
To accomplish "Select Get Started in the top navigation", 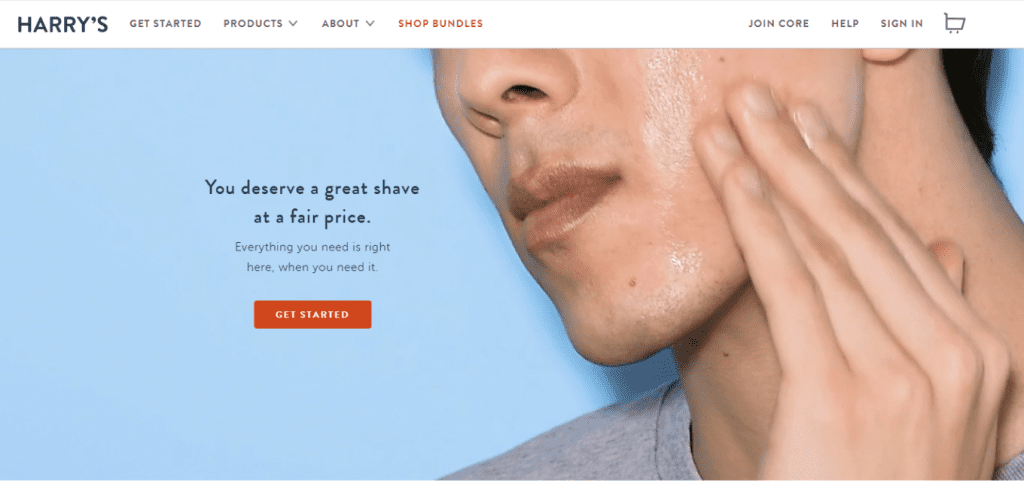I will 165,23.
